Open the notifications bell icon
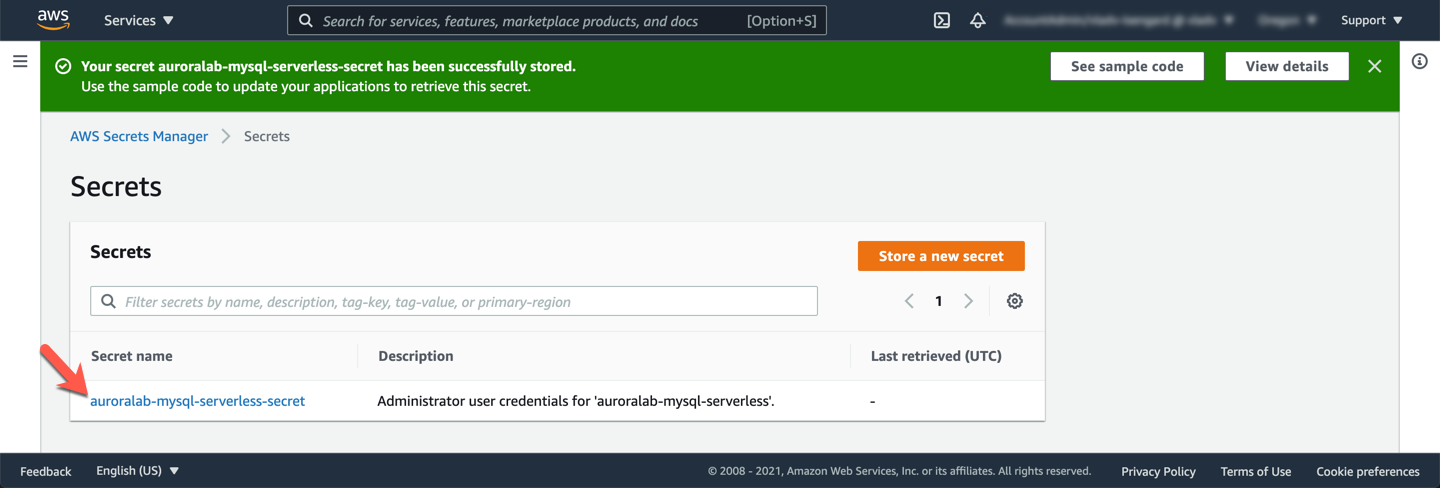Screen dimensions: 1440x488 point(978,20)
